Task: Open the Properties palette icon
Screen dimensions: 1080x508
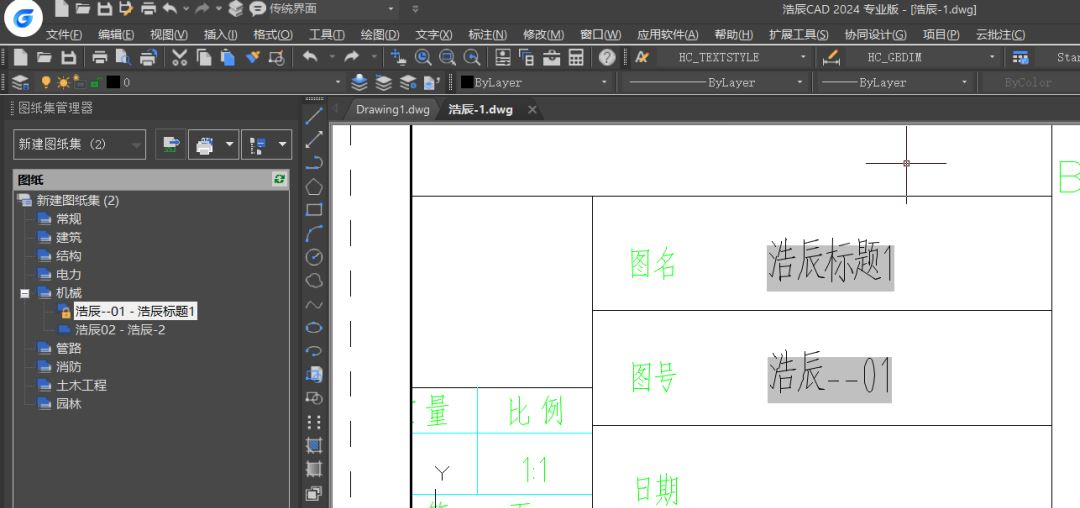Action: point(503,57)
